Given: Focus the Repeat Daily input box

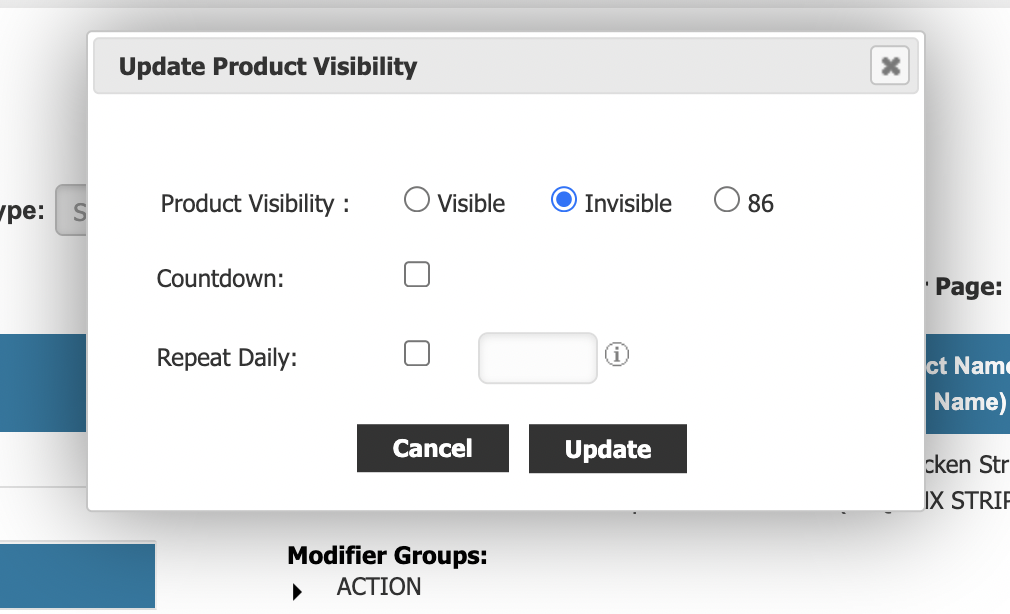Looking at the screenshot, I should point(538,358).
